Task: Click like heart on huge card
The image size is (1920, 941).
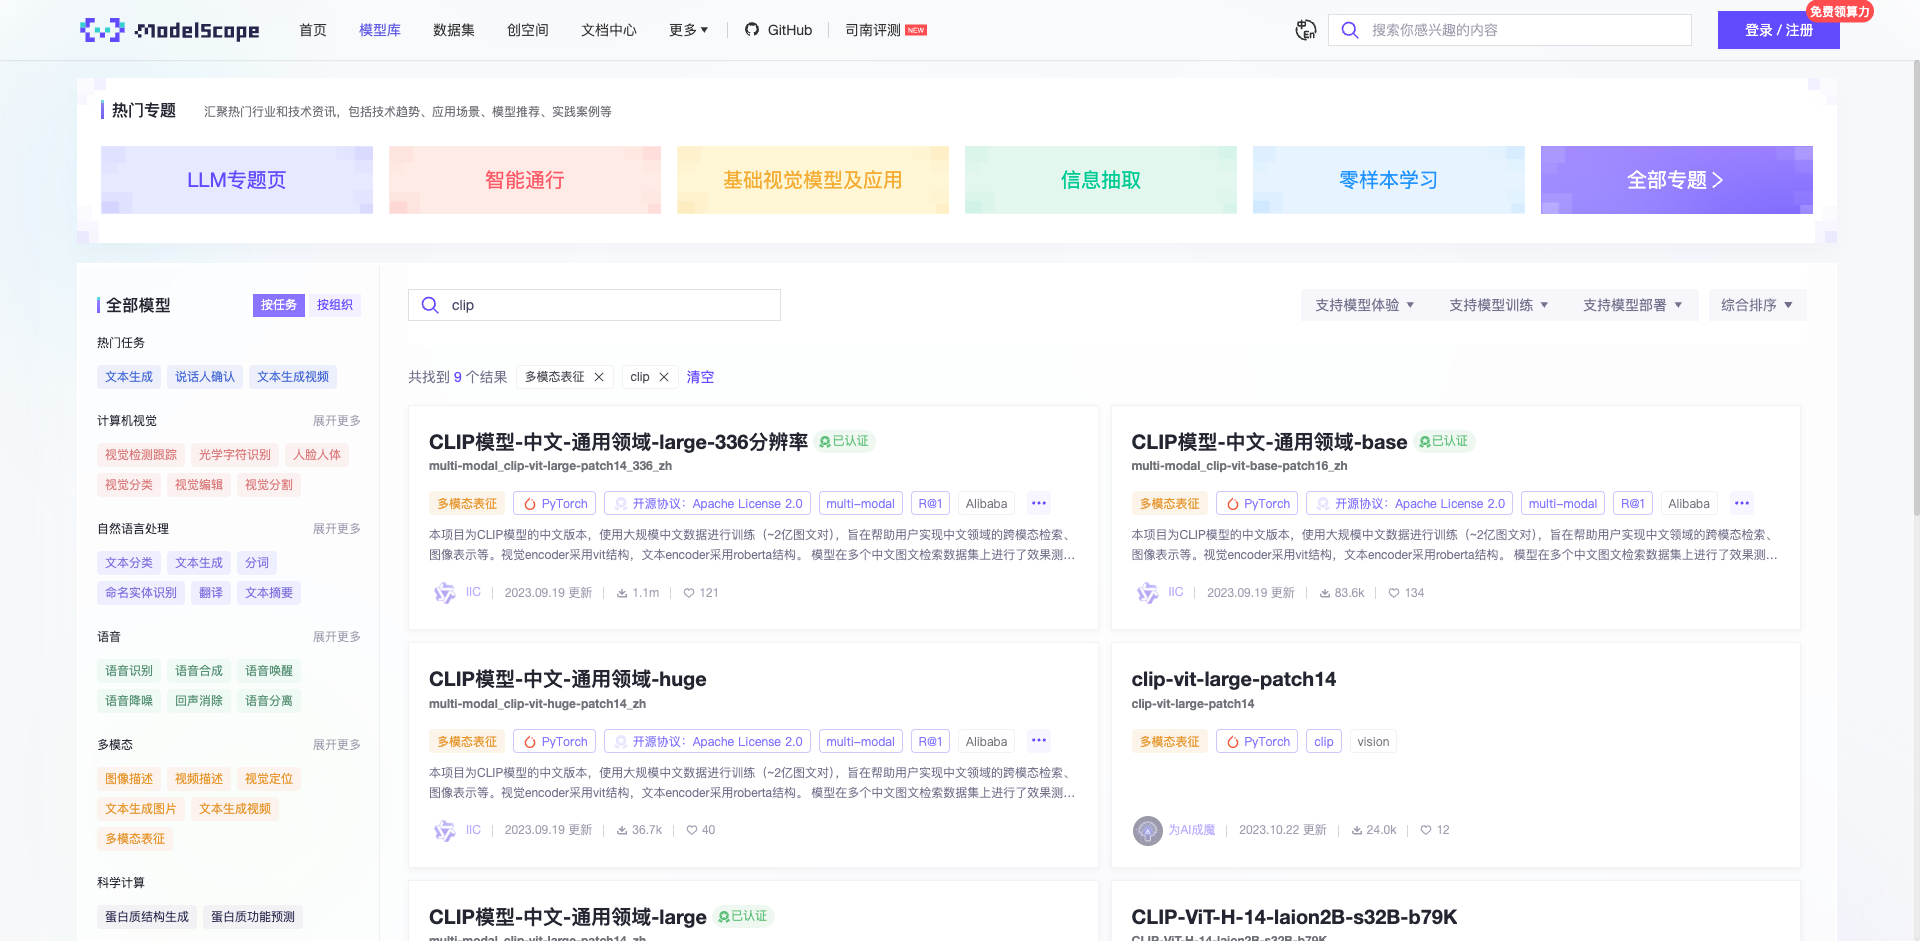Action: (692, 830)
